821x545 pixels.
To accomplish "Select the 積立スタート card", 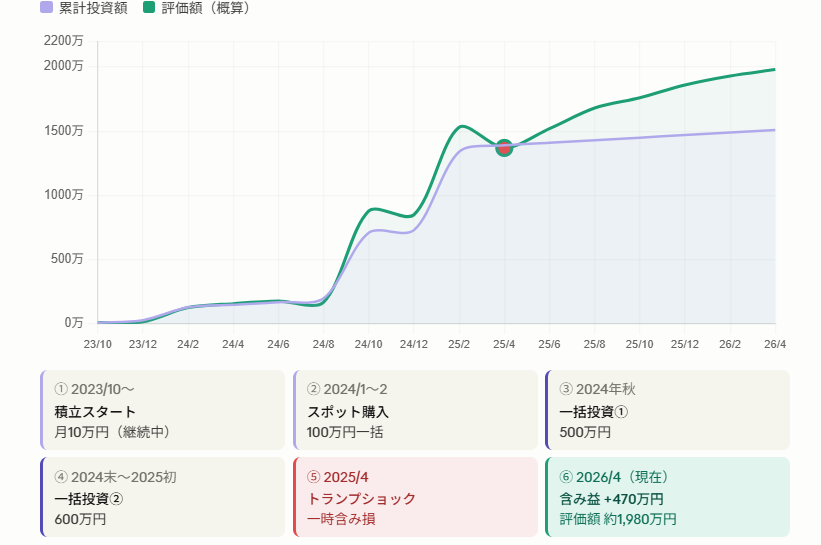I will (x=163, y=410).
